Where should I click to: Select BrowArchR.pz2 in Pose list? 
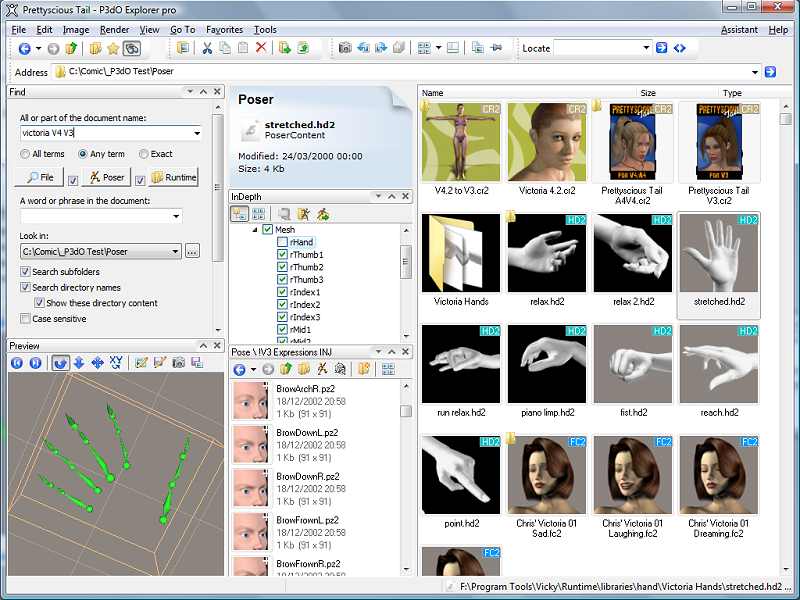point(315,401)
